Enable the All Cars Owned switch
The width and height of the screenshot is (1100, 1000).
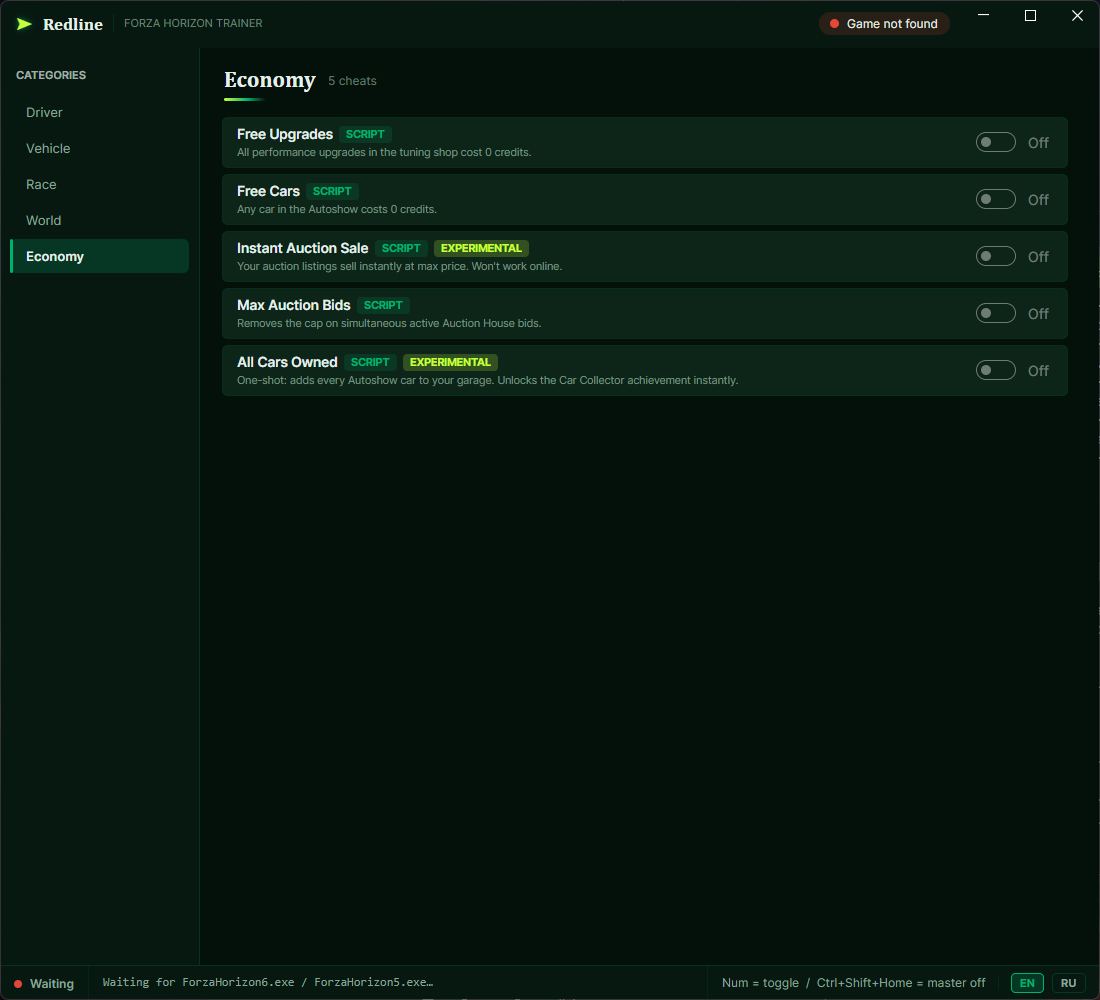pyautogui.click(x=995, y=370)
